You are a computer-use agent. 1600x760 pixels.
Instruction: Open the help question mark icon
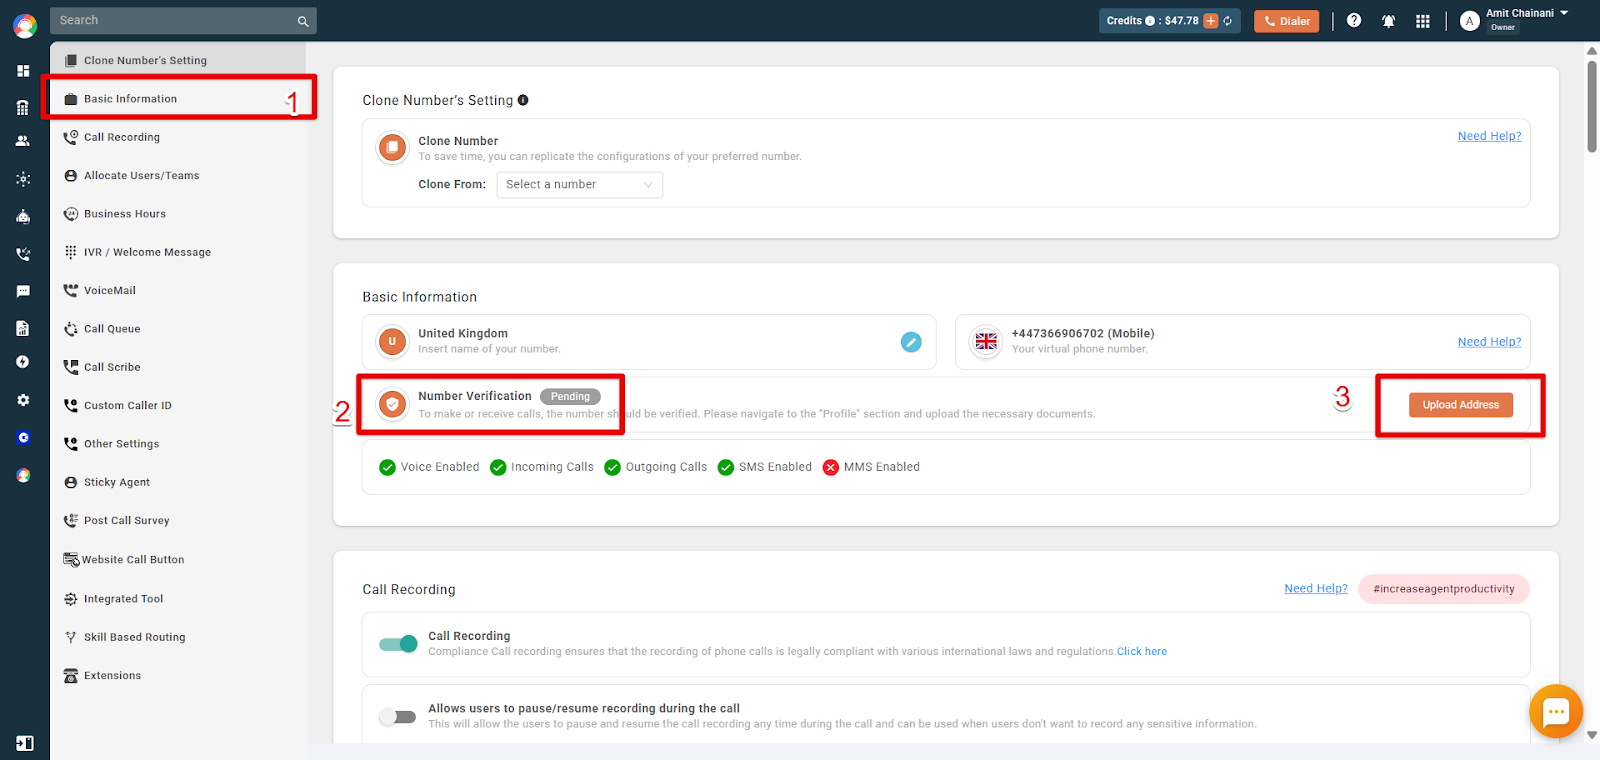coord(1354,20)
